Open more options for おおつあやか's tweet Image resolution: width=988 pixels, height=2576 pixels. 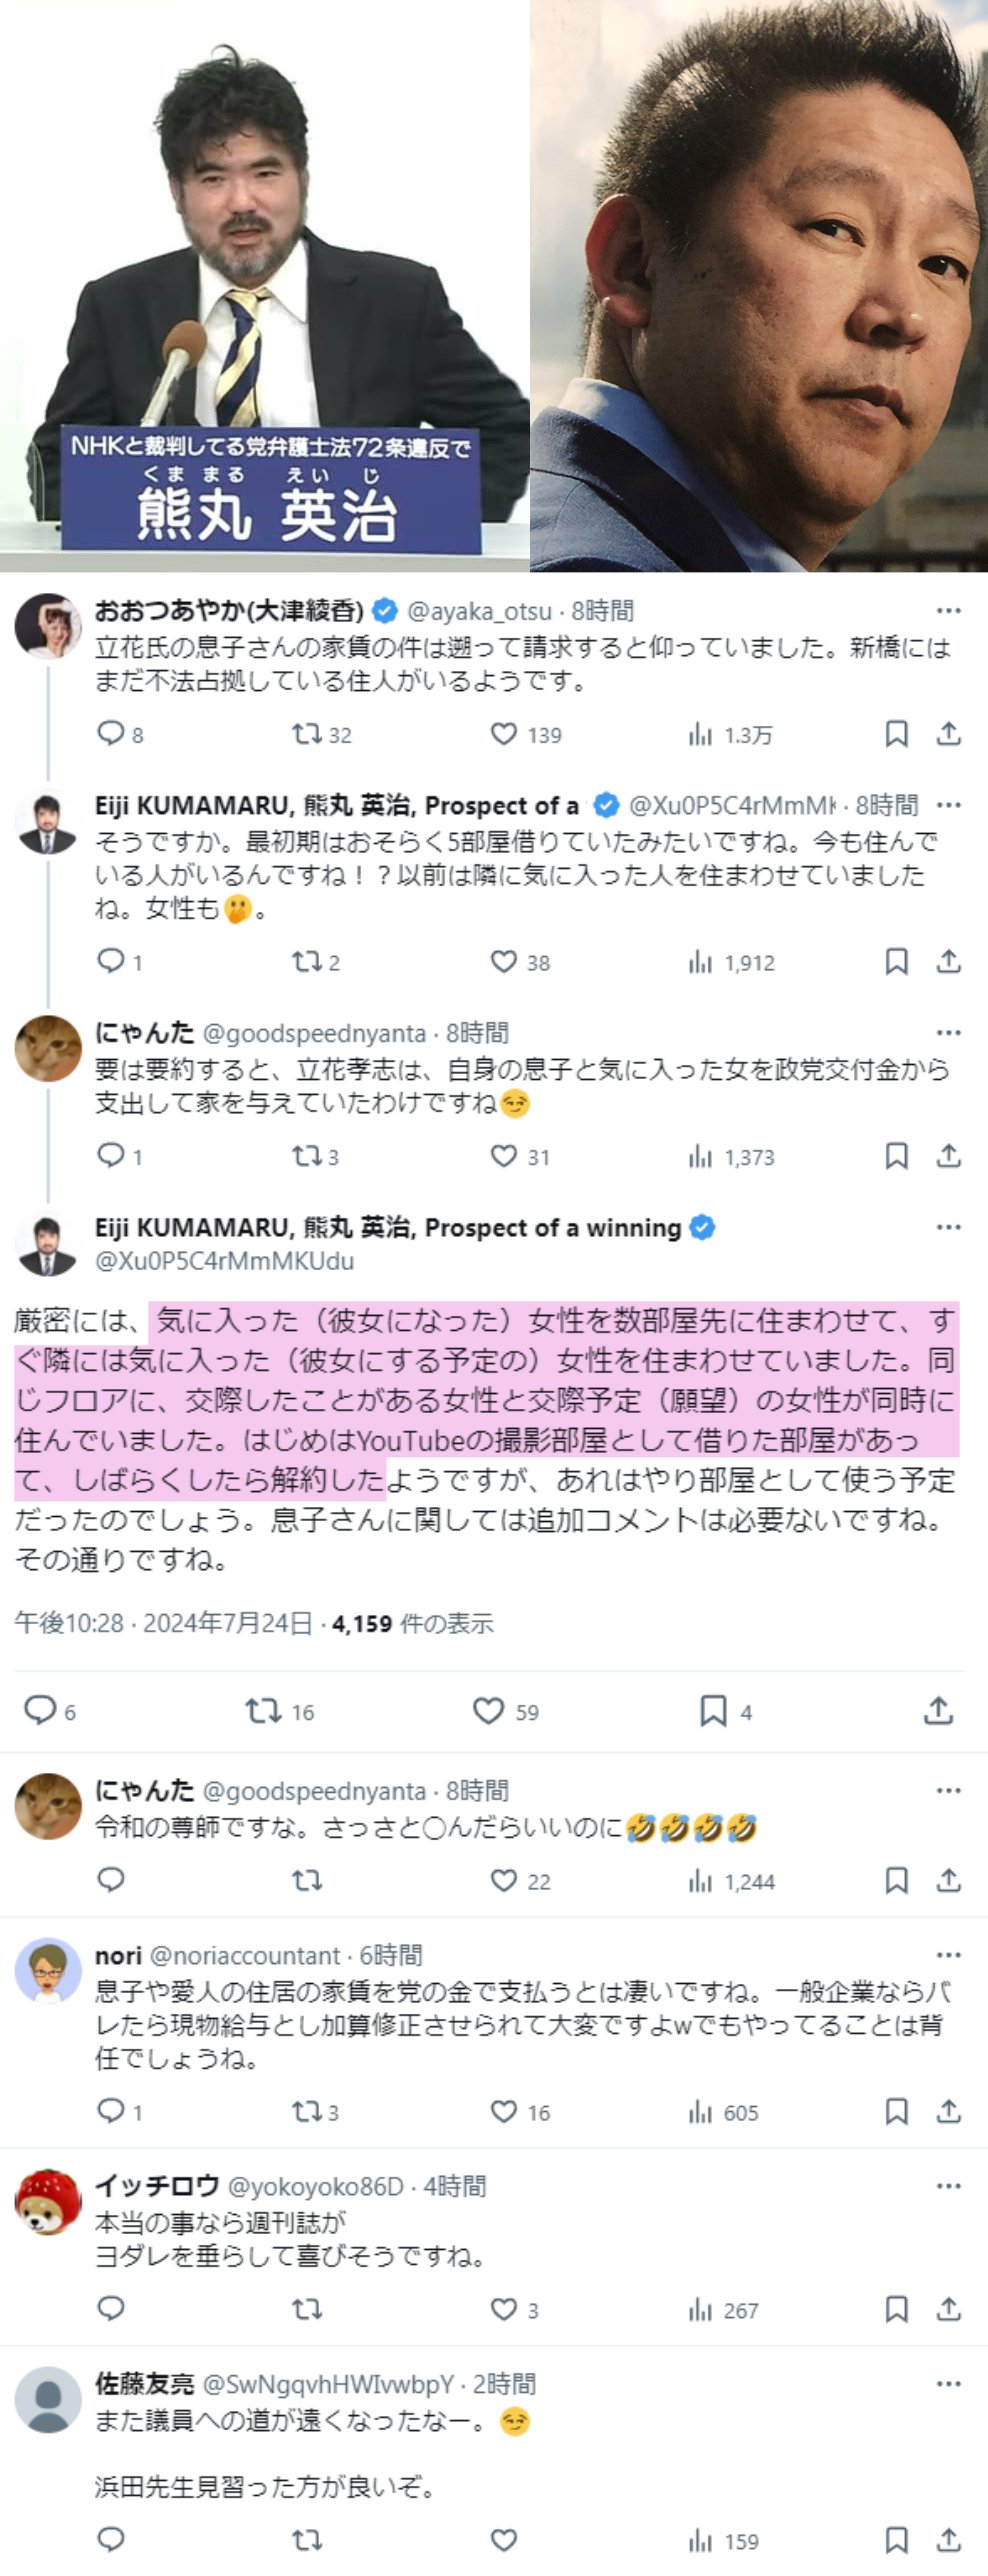(x=948, y=610)
